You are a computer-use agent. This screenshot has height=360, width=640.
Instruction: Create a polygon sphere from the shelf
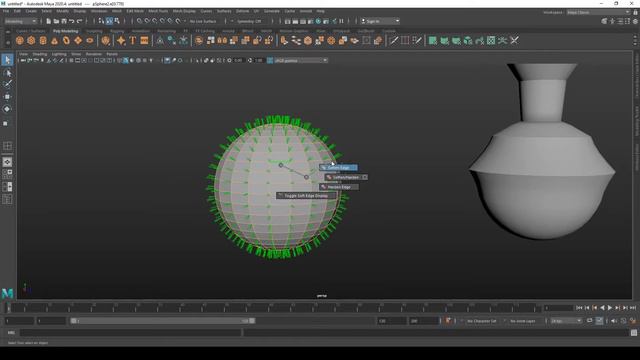point(20,40)
